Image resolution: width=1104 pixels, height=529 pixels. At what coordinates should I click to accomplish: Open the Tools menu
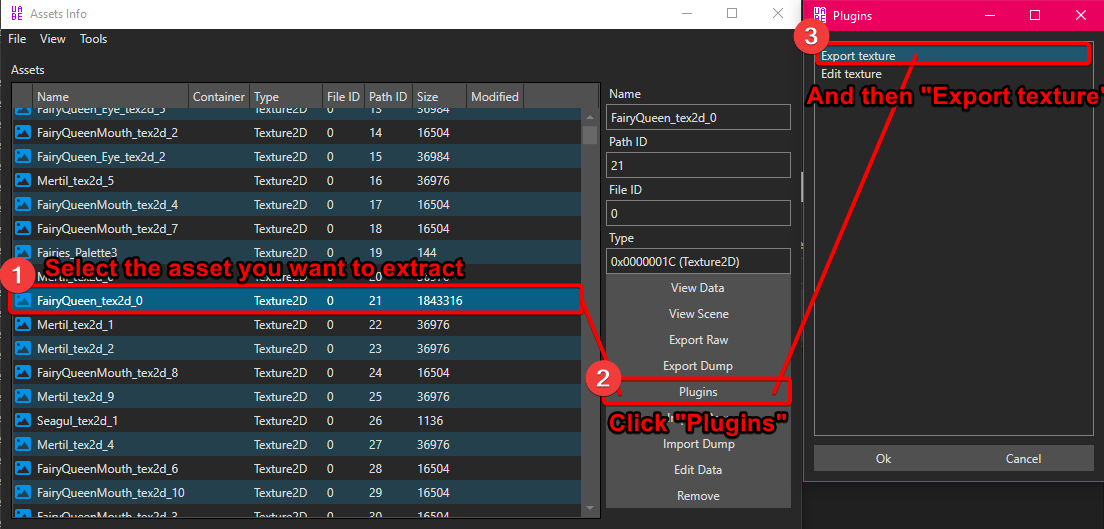[93, 39]
